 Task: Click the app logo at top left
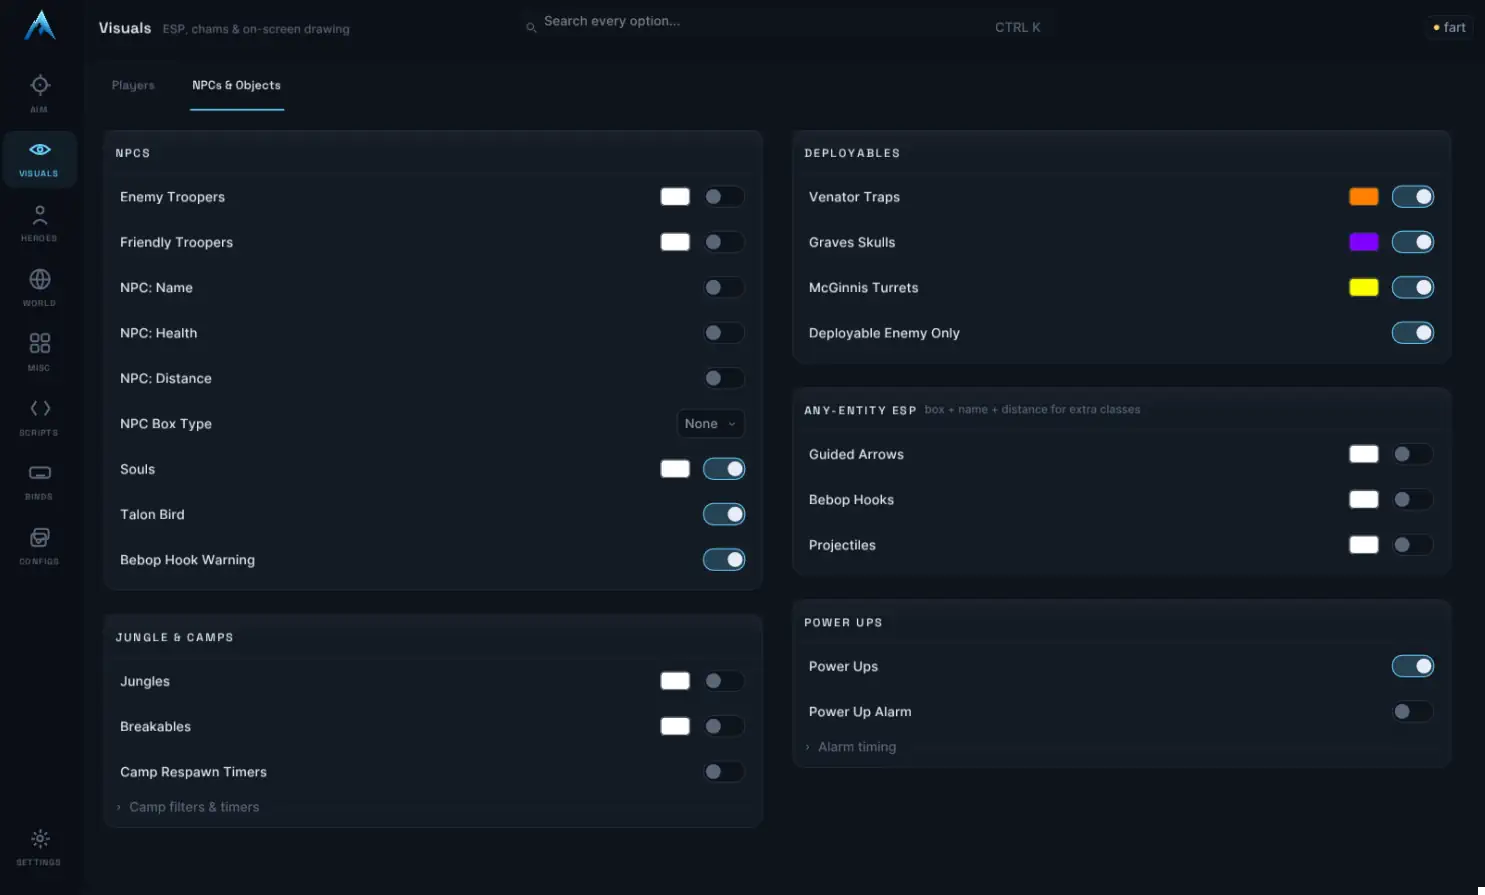coord(39,25)
